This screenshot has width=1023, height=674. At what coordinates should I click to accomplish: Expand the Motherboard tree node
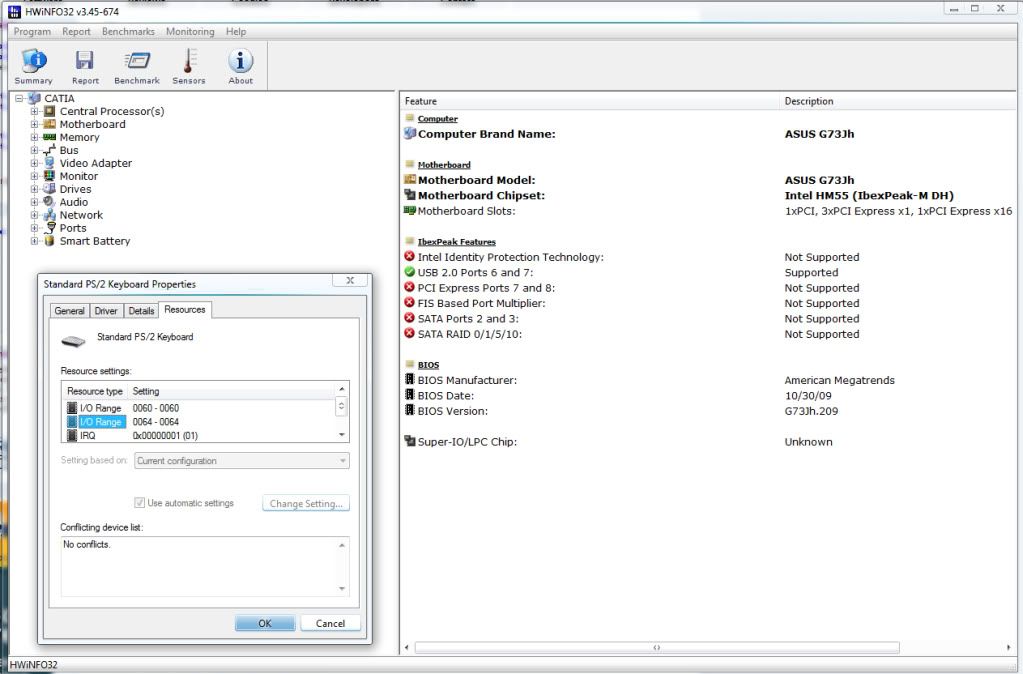click(x=35, y=125)
